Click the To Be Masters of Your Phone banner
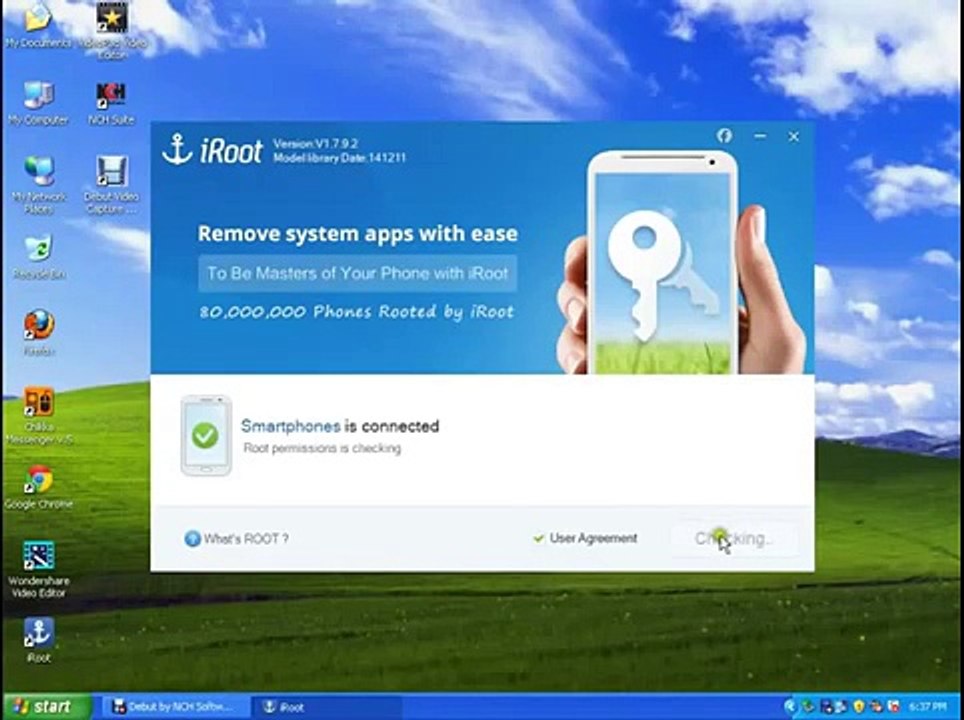 click(357, 273)
